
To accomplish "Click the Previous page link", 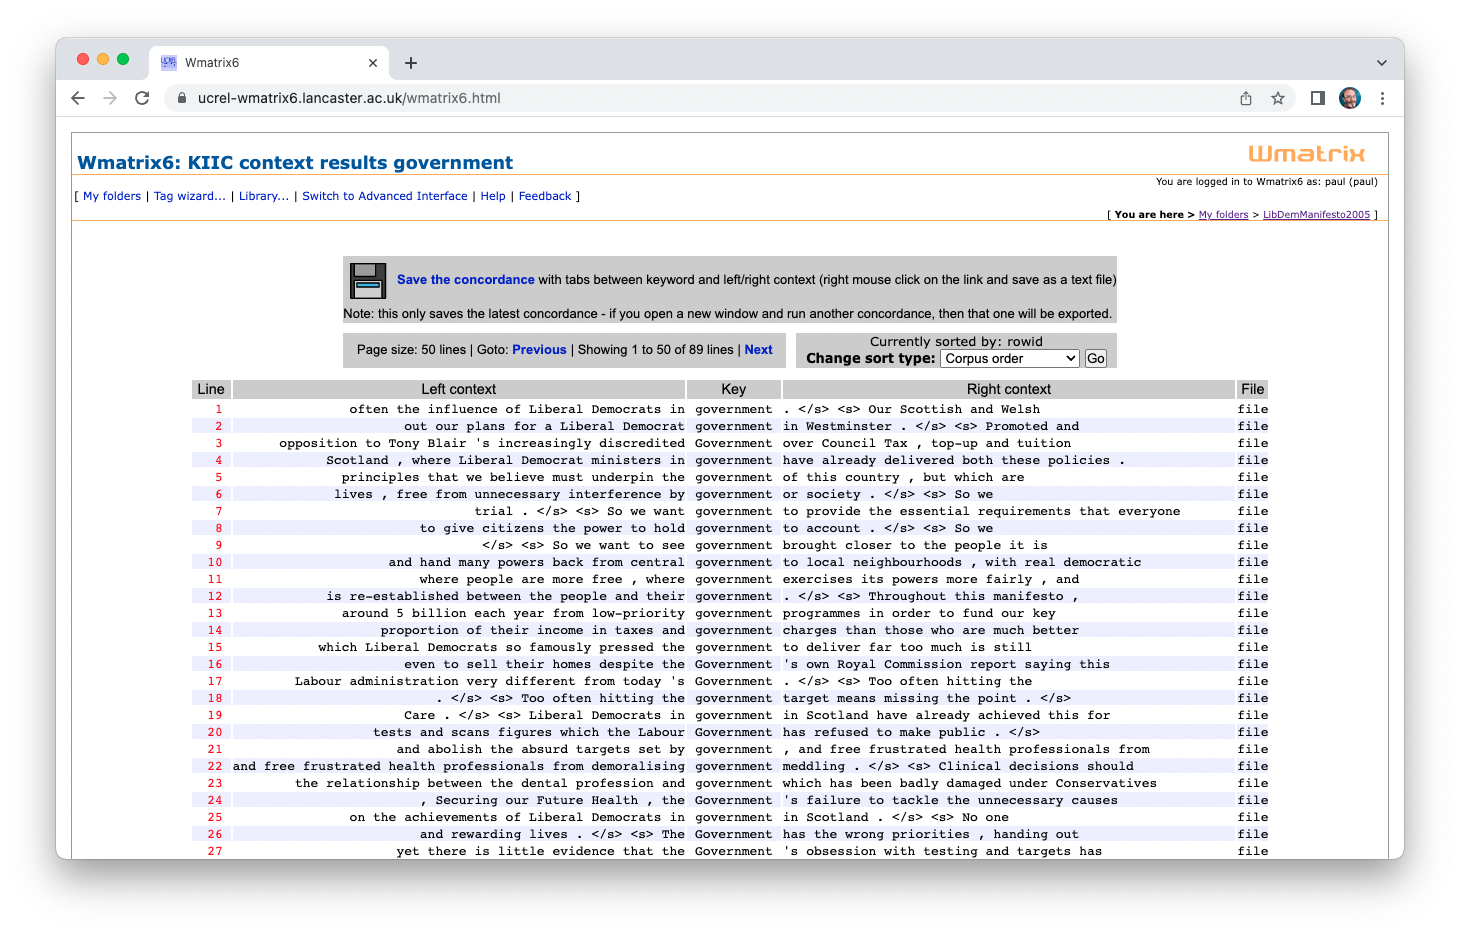I will pos(539,350).
